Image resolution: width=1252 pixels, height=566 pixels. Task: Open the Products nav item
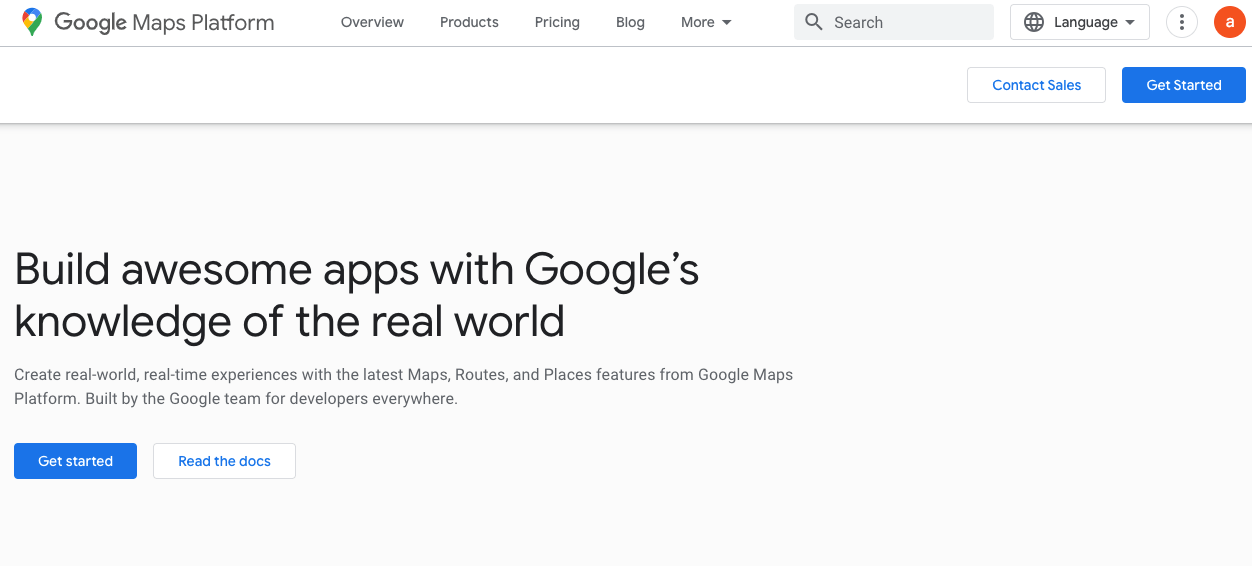coord(469,22)
